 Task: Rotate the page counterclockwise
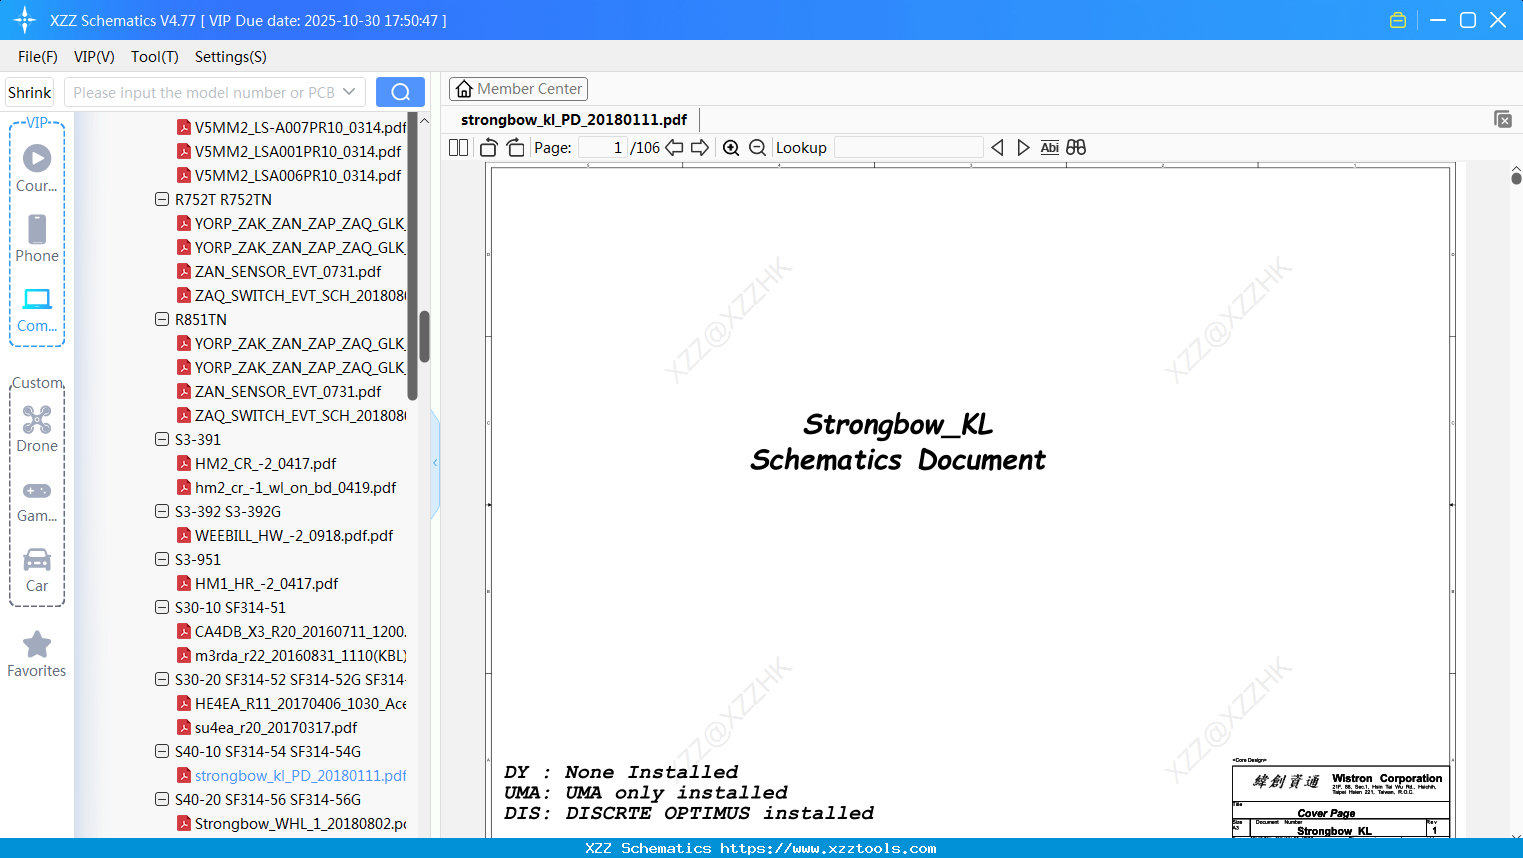[489, 148]
